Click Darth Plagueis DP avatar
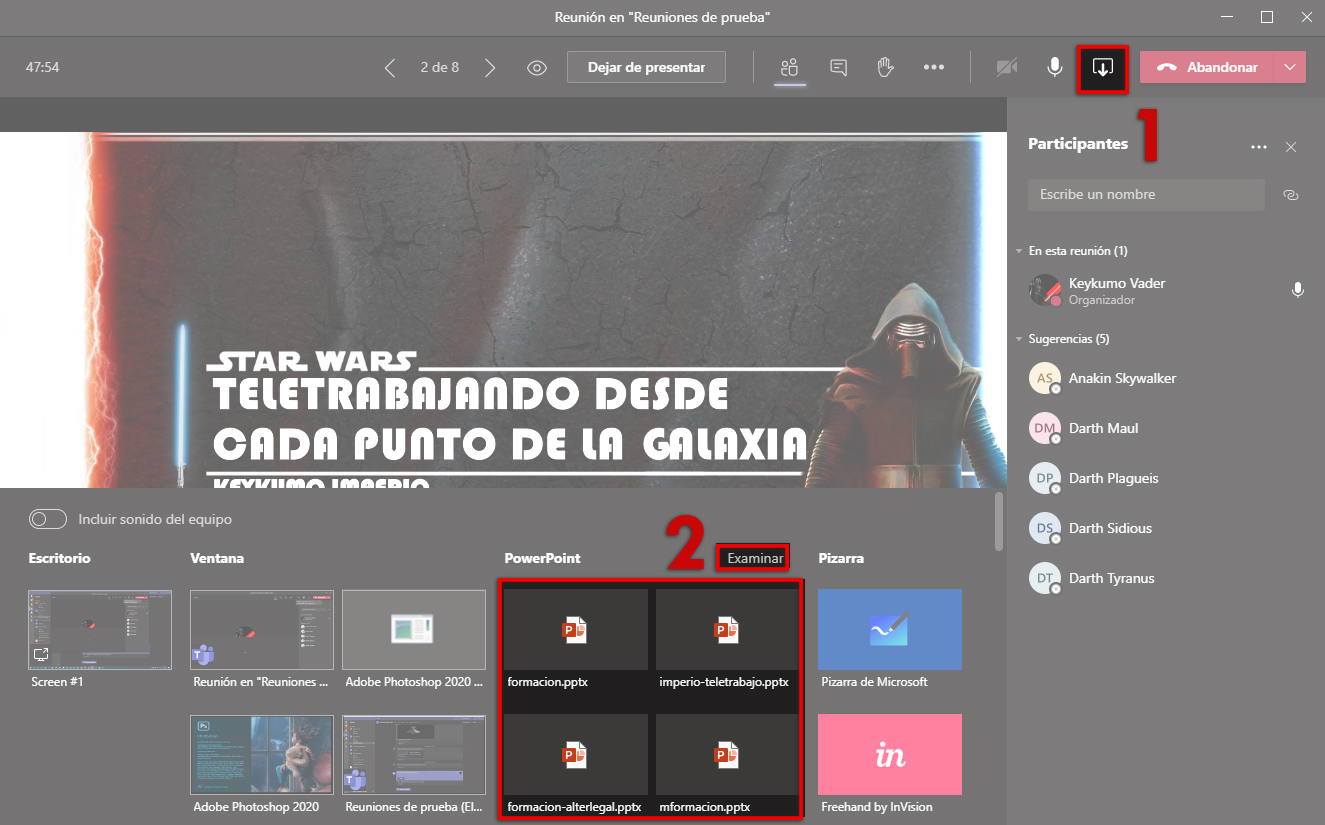The width and height of the screenshot is (1325, 825). pyautogui.click(x=1044, y=478)
